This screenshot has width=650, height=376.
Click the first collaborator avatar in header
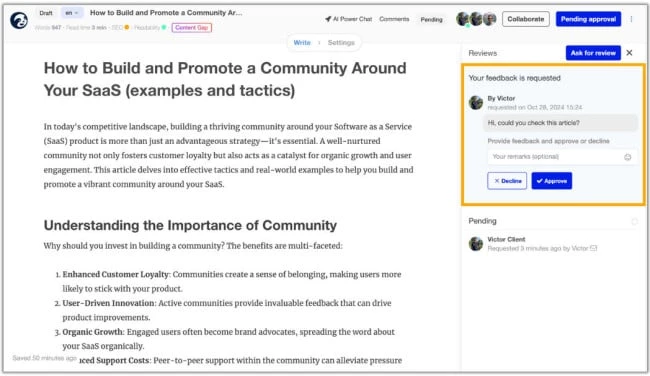(463, 19)
